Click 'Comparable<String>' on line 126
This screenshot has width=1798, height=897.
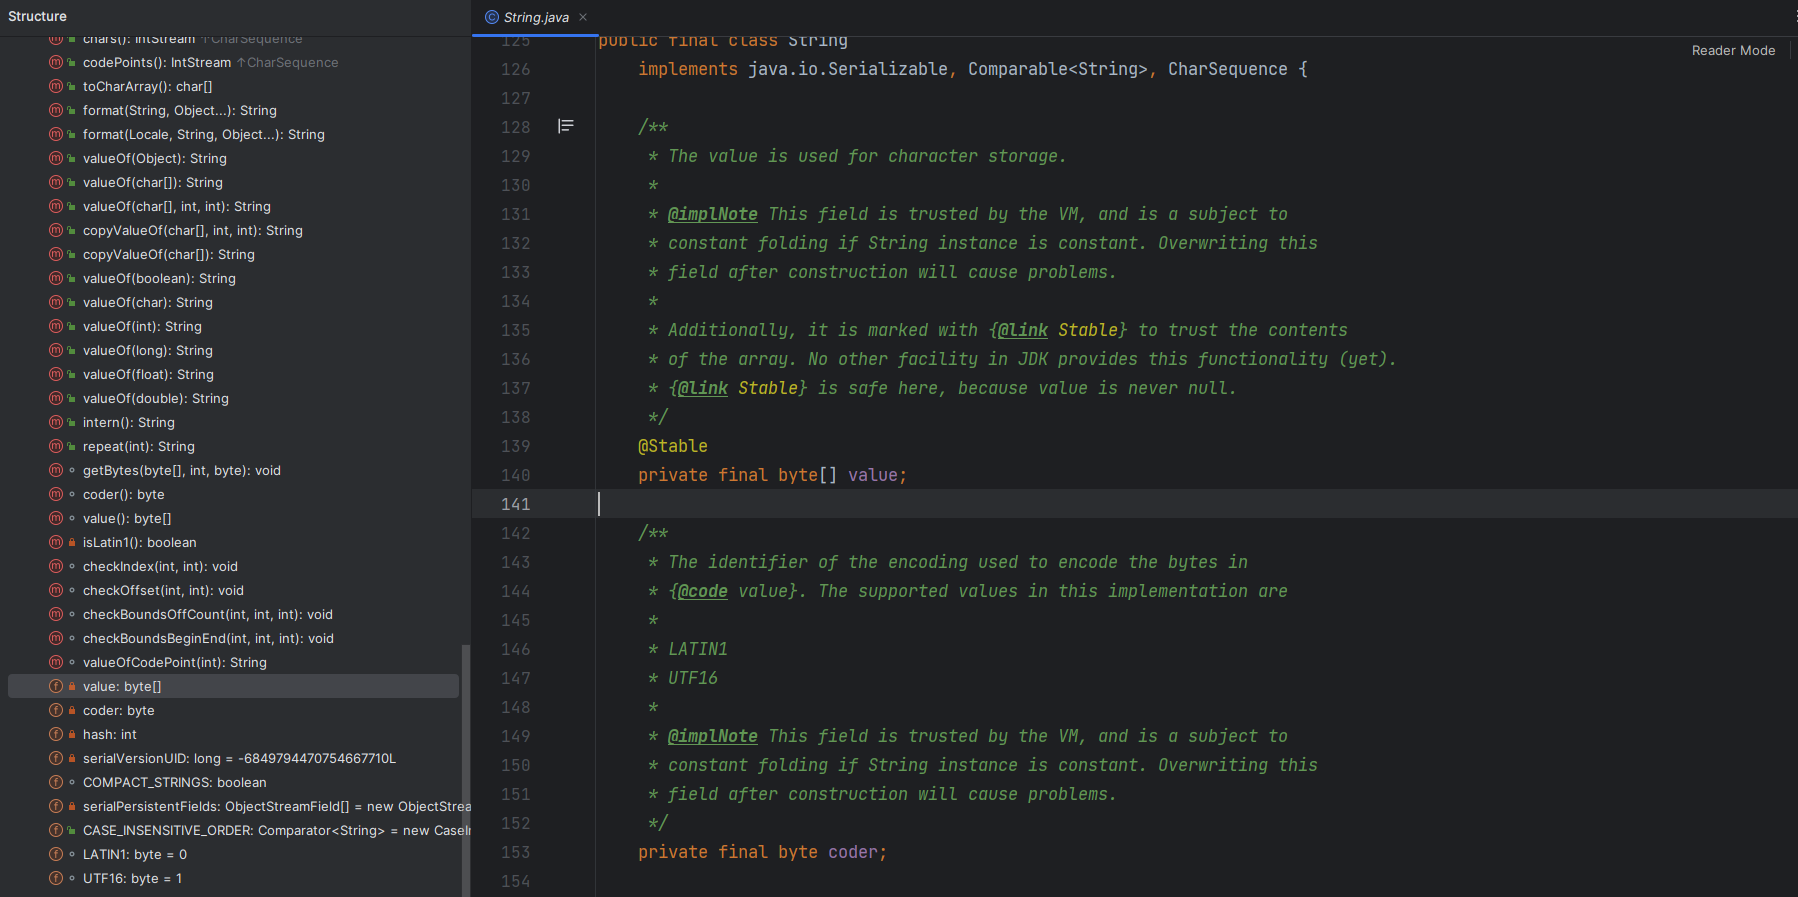[x=1058, y=69]
